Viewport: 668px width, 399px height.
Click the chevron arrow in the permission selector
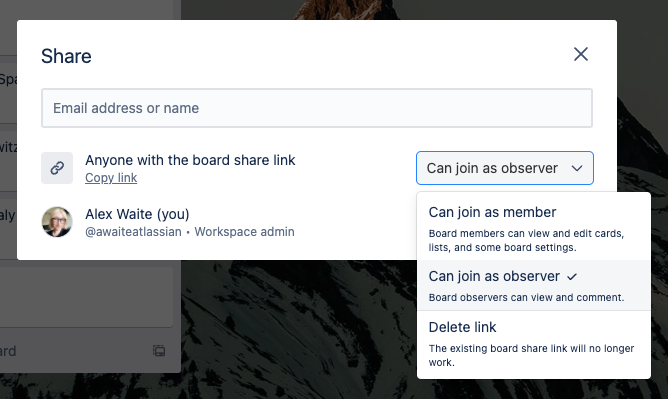[577, 168]
